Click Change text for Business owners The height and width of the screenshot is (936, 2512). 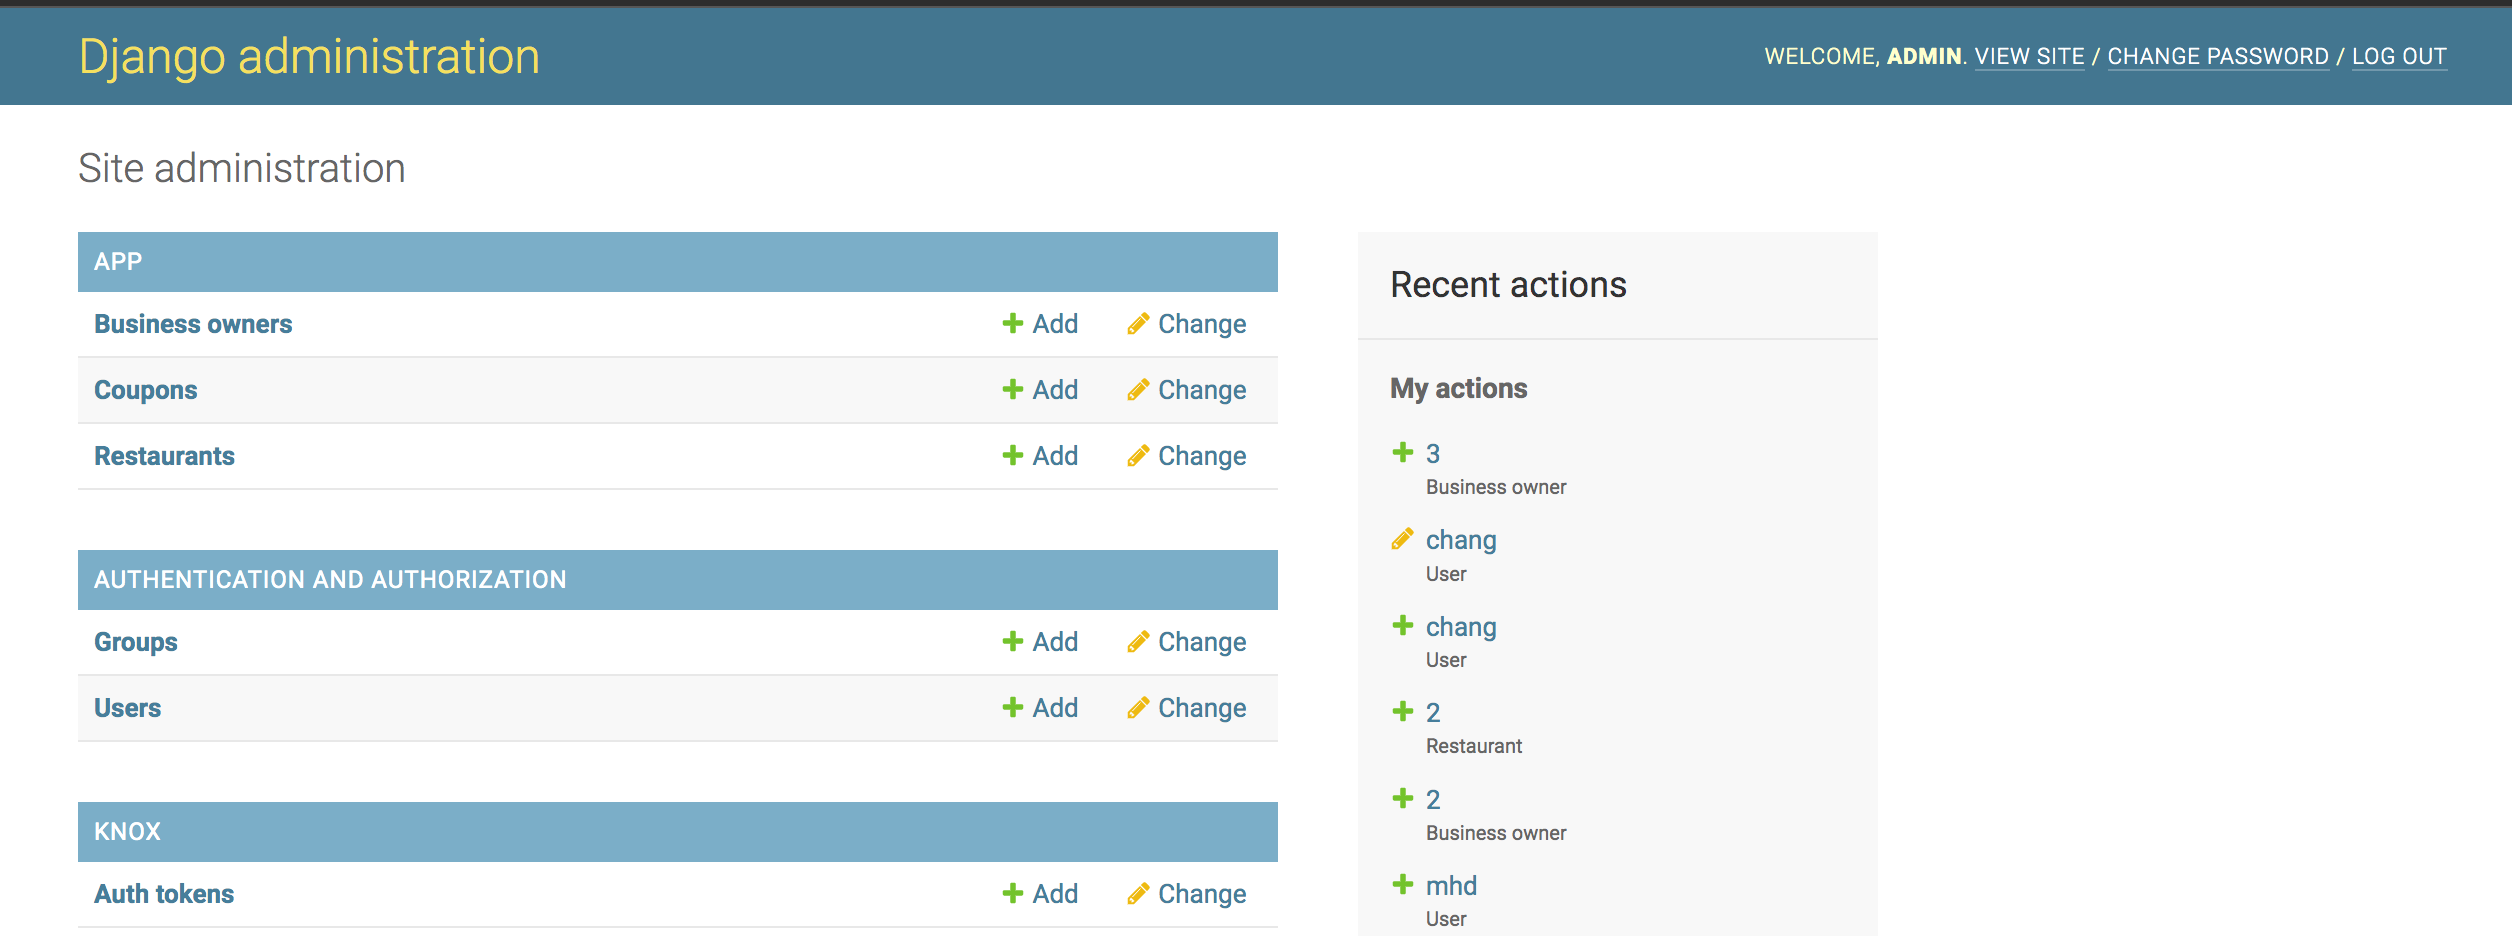point(1202,324)
